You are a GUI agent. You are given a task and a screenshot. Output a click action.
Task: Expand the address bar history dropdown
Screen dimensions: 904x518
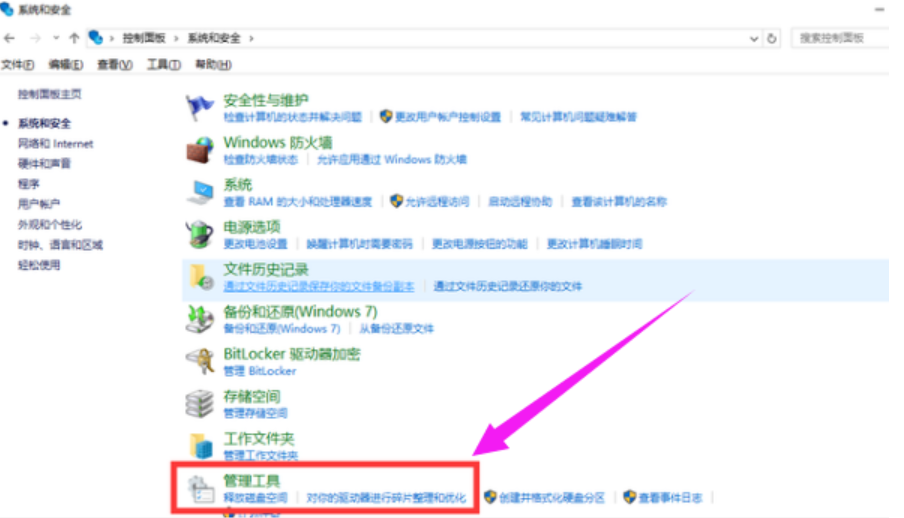click(754, 38)
